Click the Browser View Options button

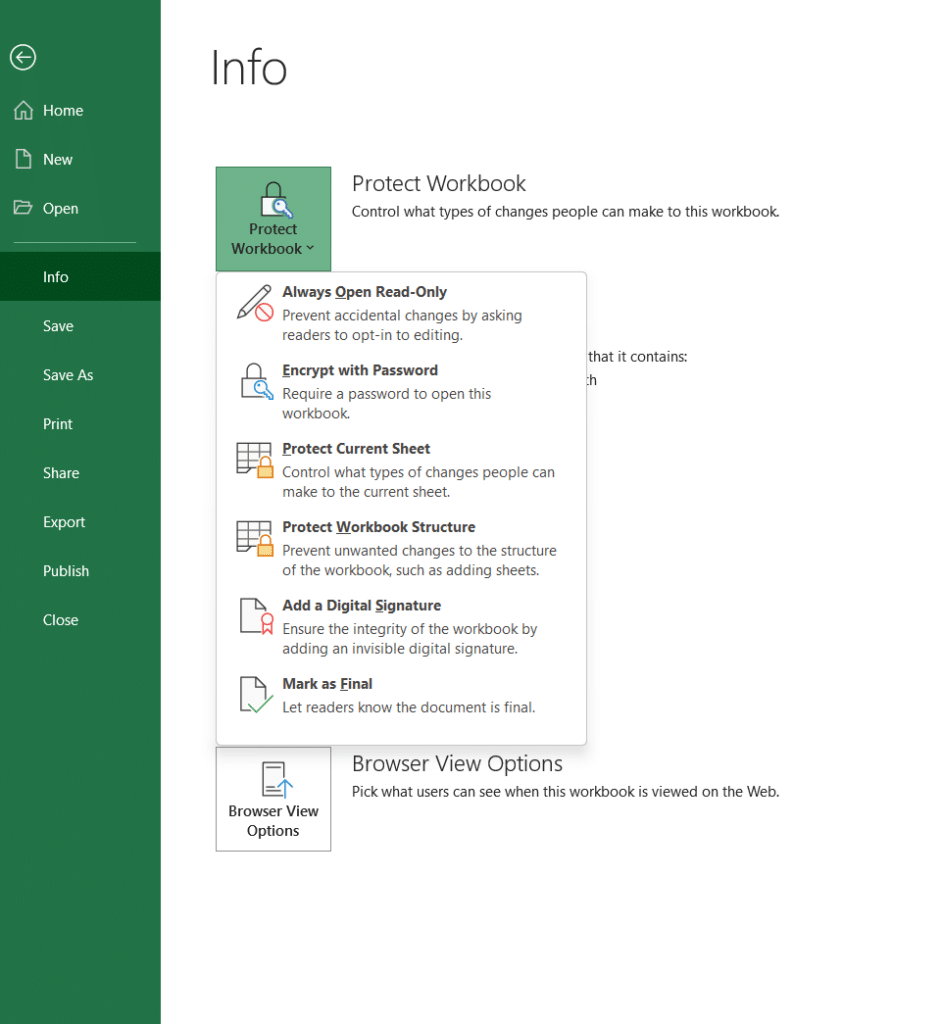(x=272, y=799)
